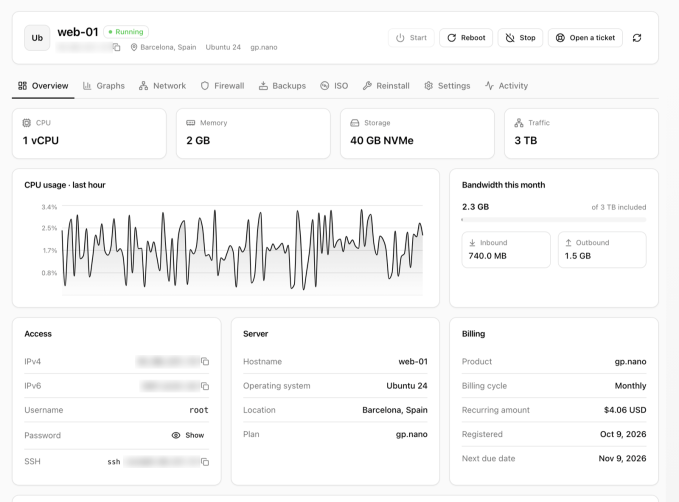This screenshot has width=679, height=502.
Task: Copy the blurred address under web-01 title
Action: pyautogui.click(x=116, y=47)
